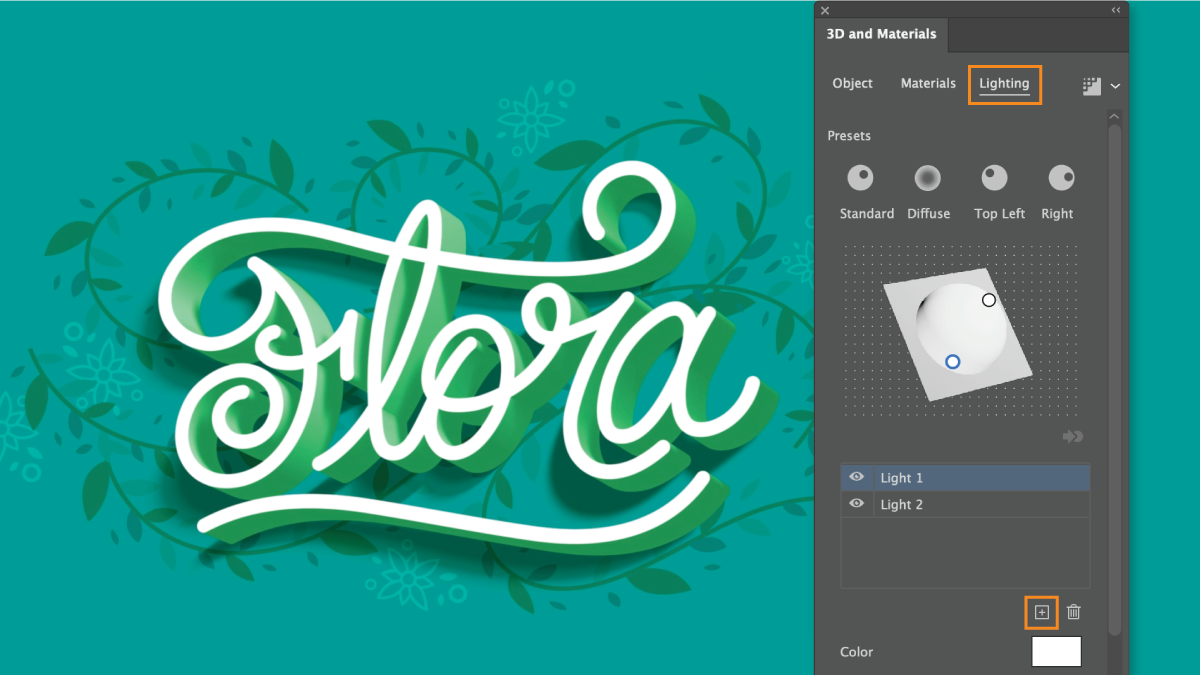Select the Light 1 row

[x=965, y=478]
